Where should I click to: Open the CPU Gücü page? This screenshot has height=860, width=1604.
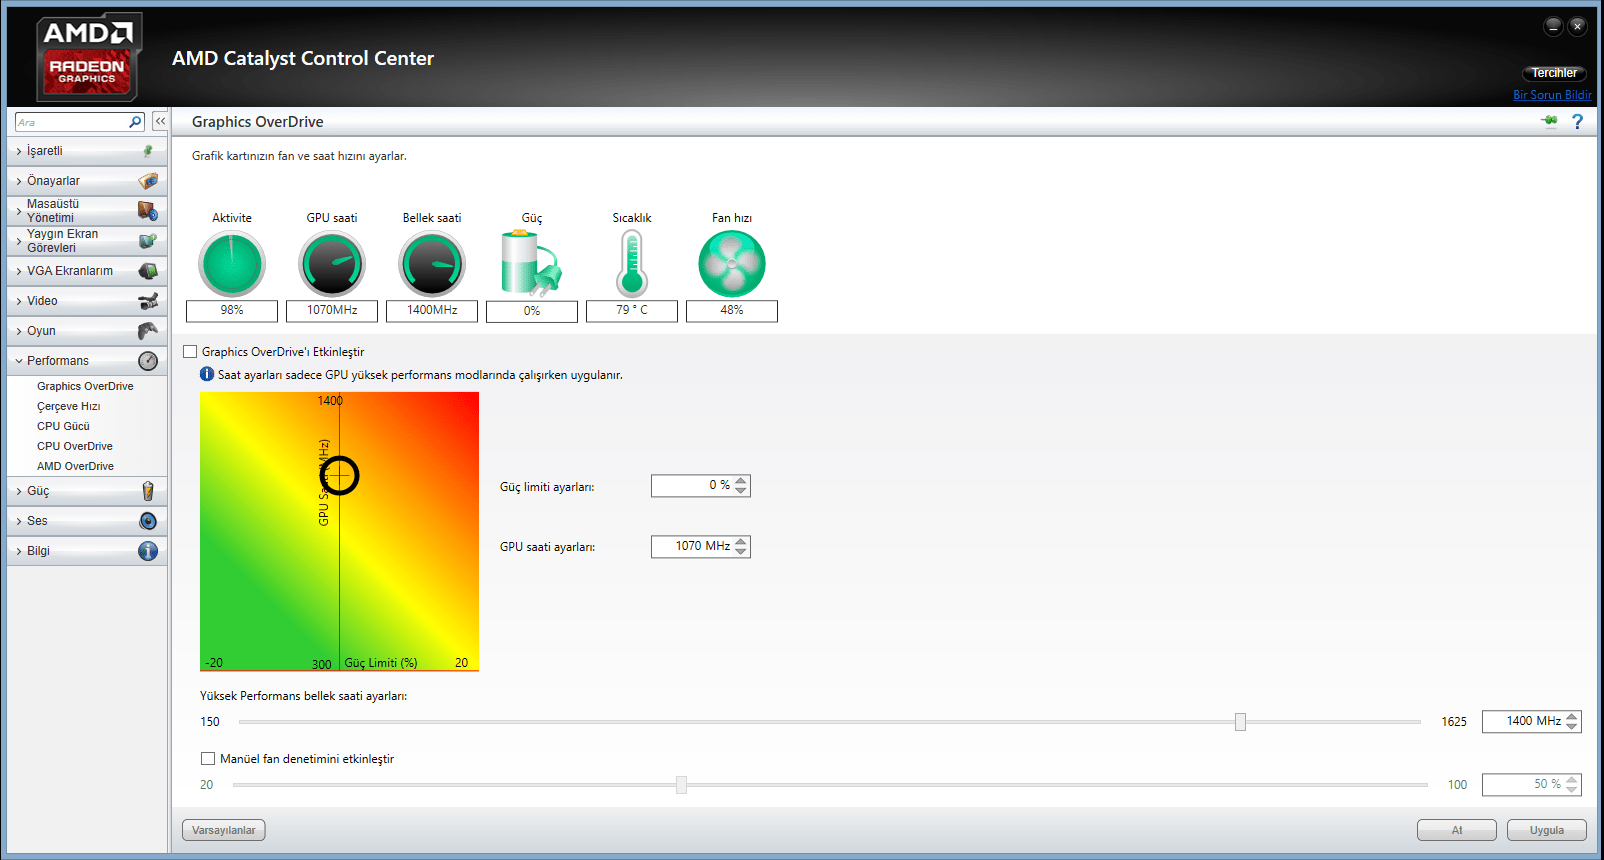pos(63,426)
